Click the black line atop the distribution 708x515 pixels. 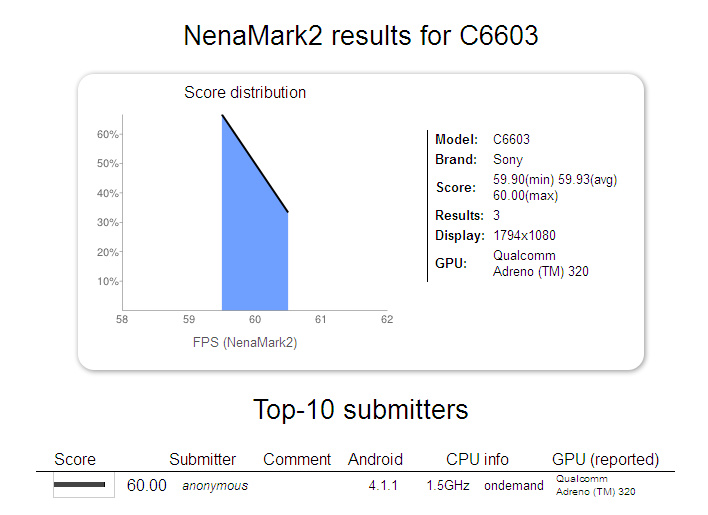(x=255, y=163)
